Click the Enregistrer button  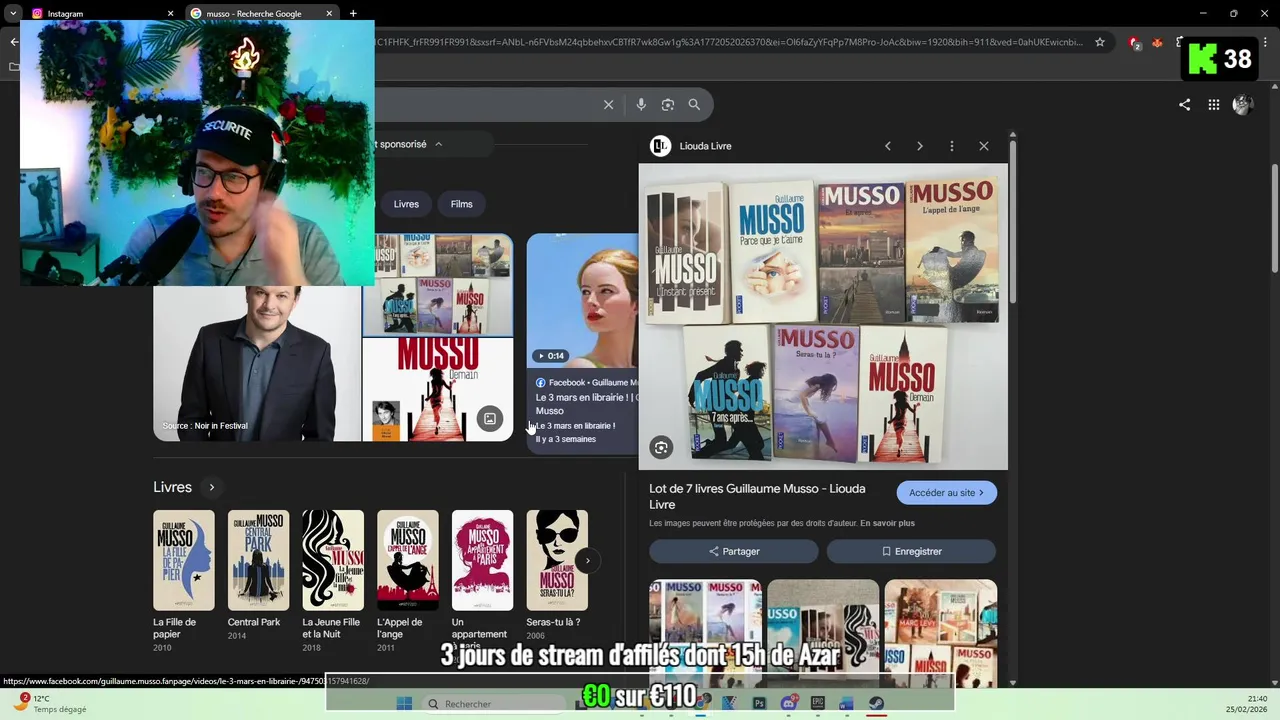[911, 551]
